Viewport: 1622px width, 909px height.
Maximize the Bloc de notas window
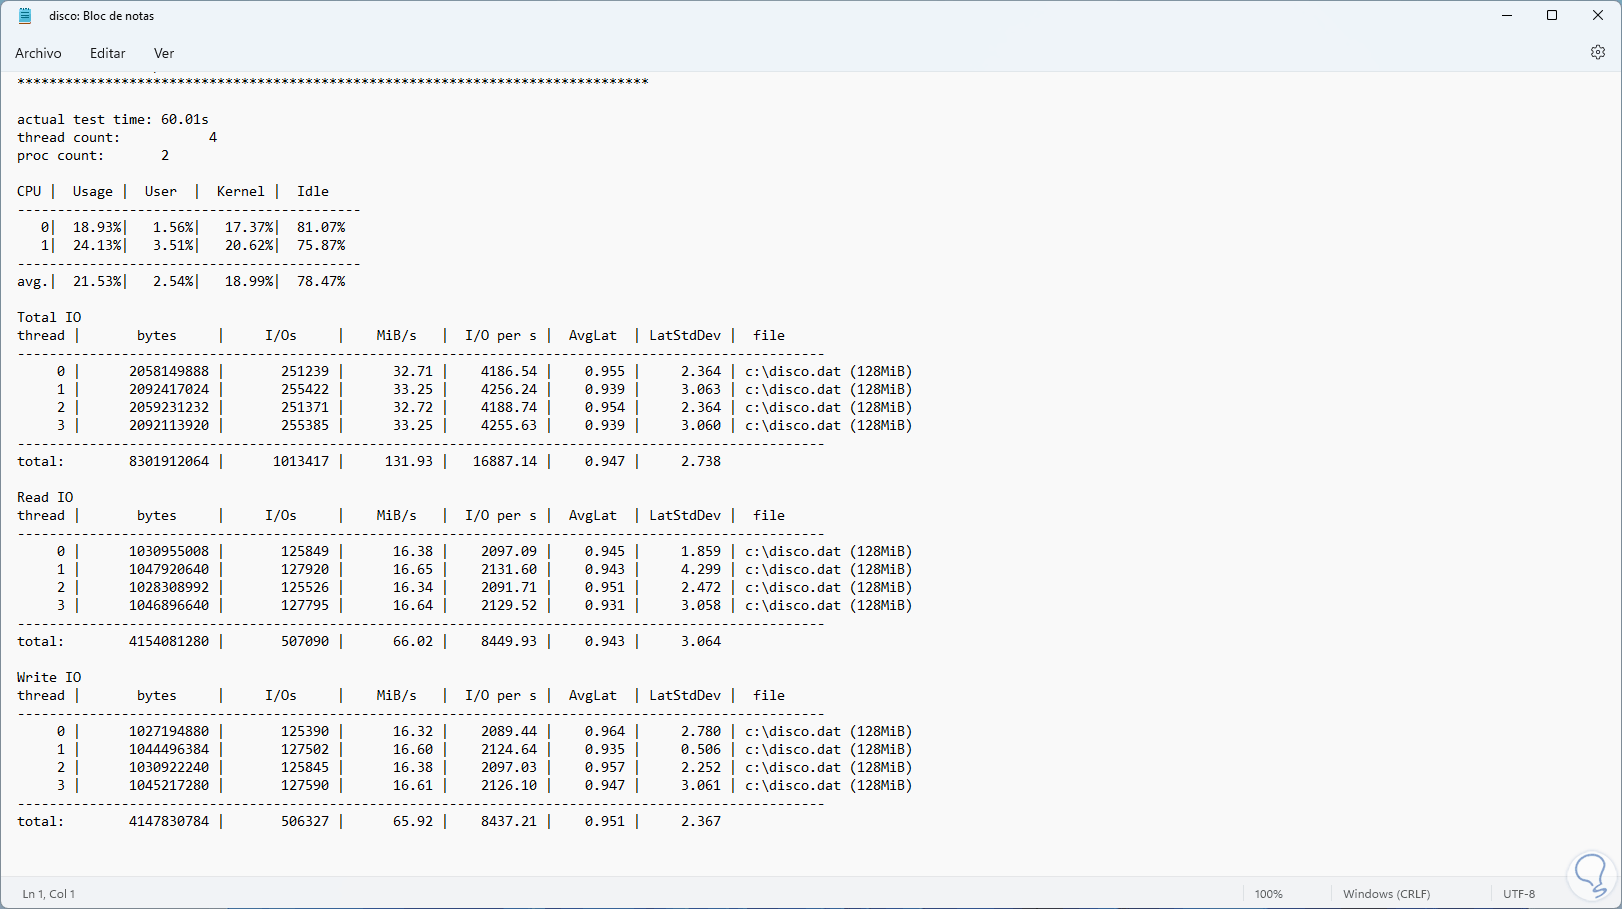pyautogui.click(x=1552, y=16)
